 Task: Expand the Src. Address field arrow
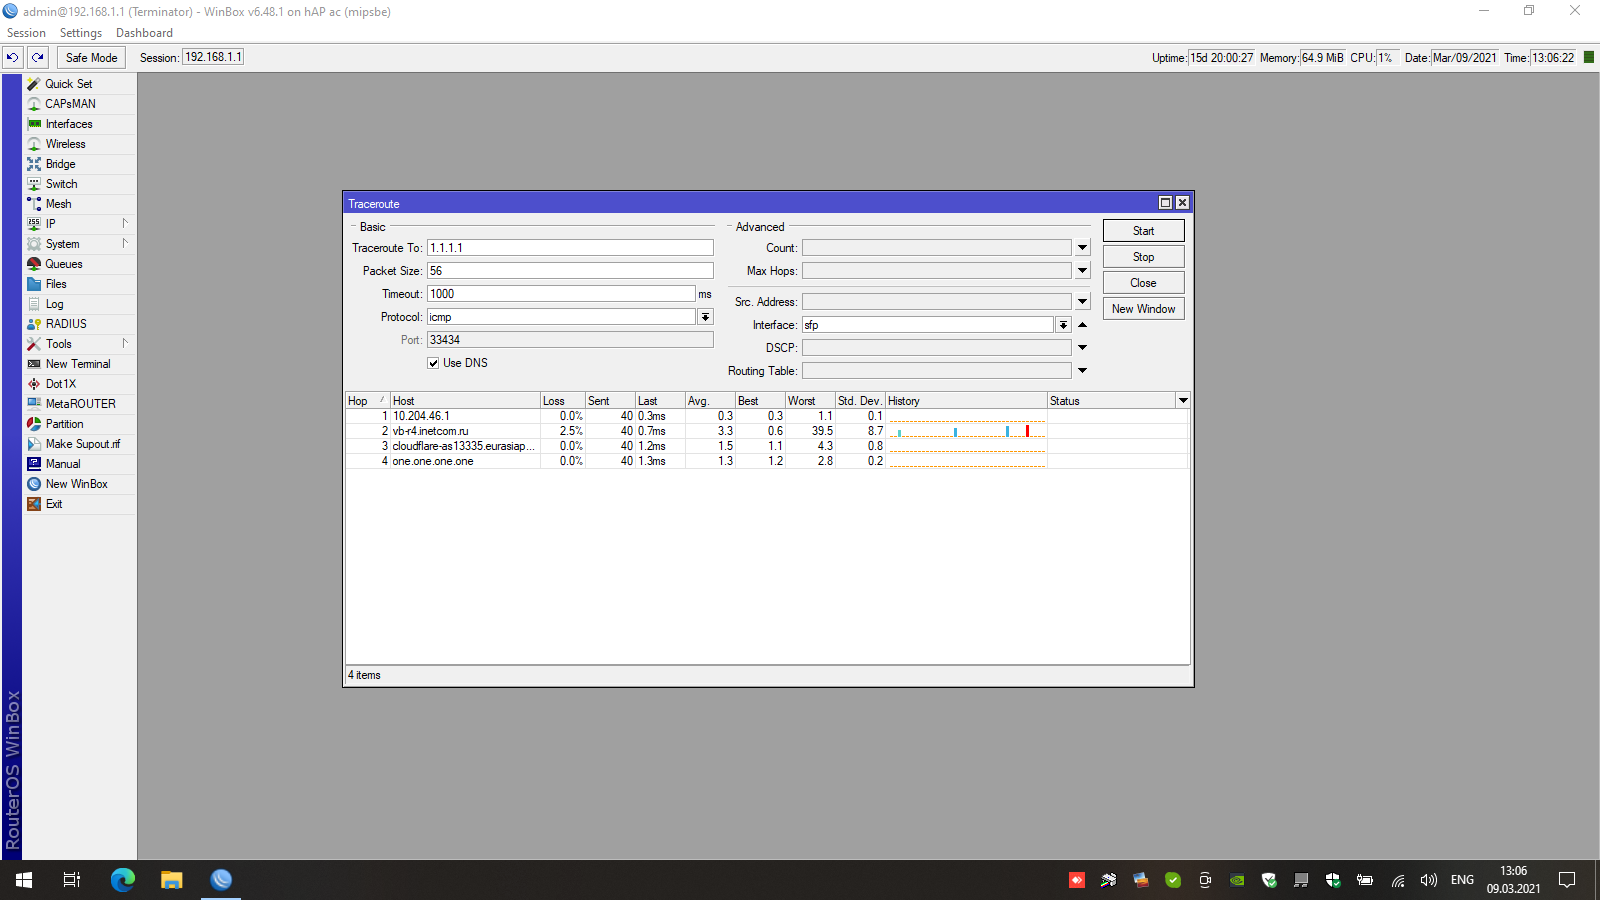pos(1082,302)
